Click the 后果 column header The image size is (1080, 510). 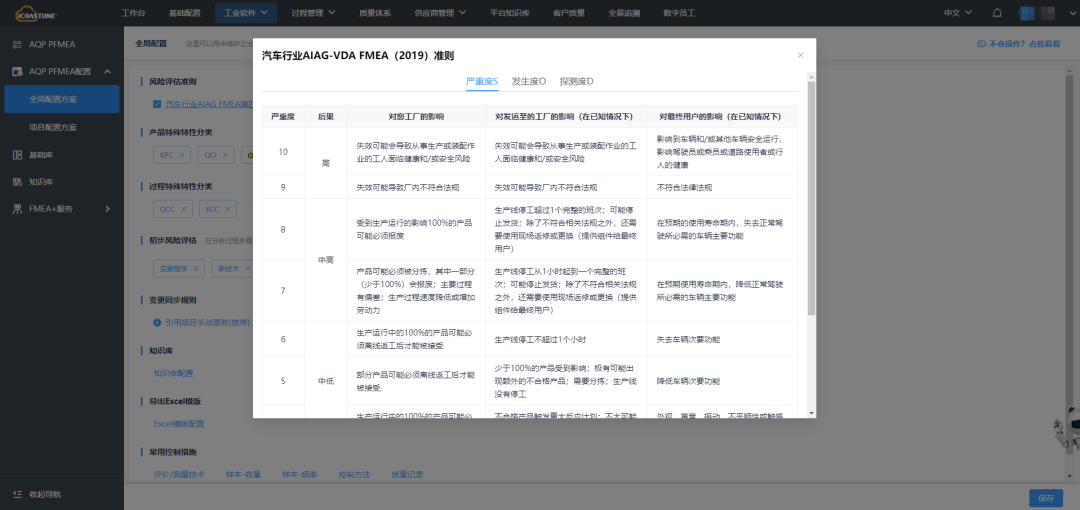326,116
